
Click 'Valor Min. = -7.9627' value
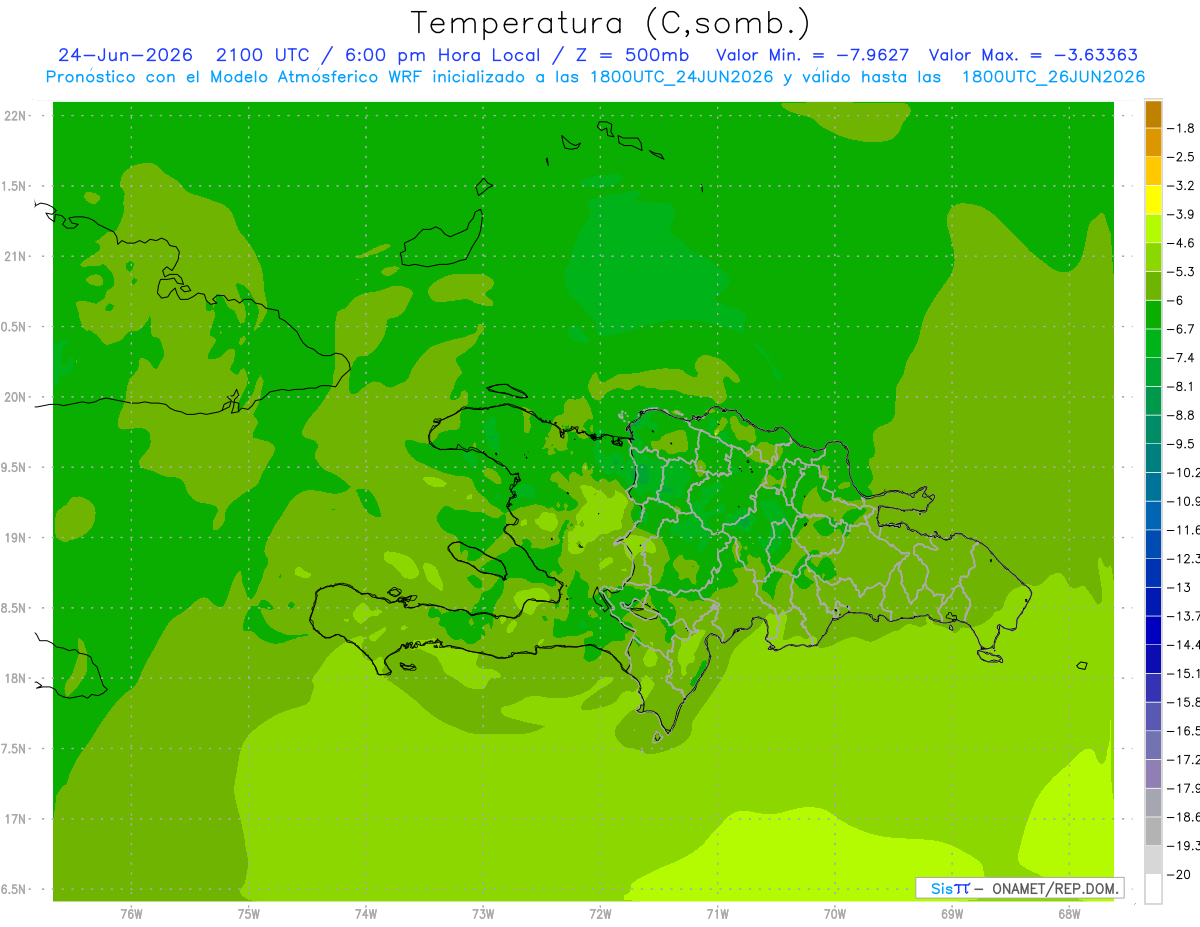click(813, 55)
